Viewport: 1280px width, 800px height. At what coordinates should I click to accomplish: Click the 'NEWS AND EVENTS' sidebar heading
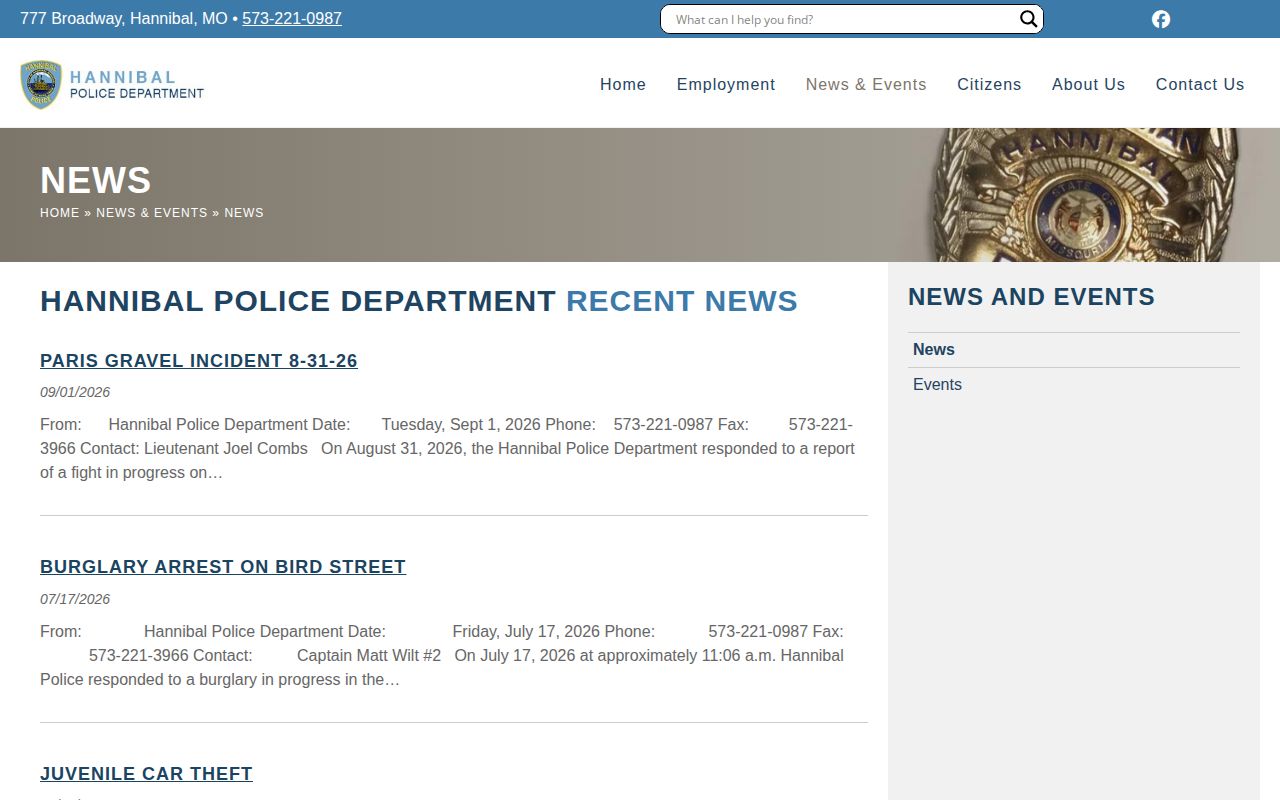tap(1031, 297)
